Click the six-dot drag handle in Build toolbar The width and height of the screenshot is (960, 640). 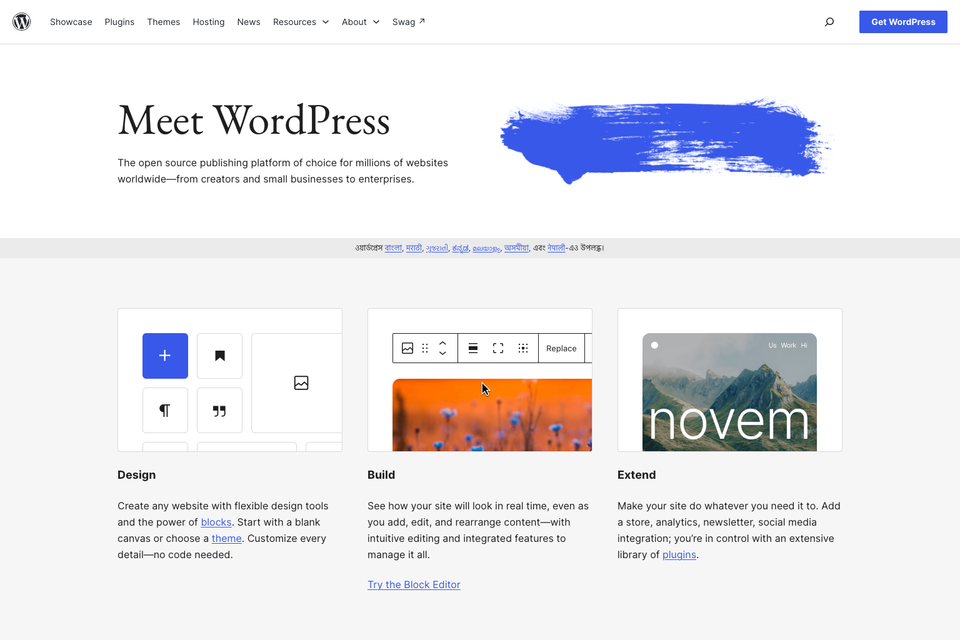click(x=425, y=348)
